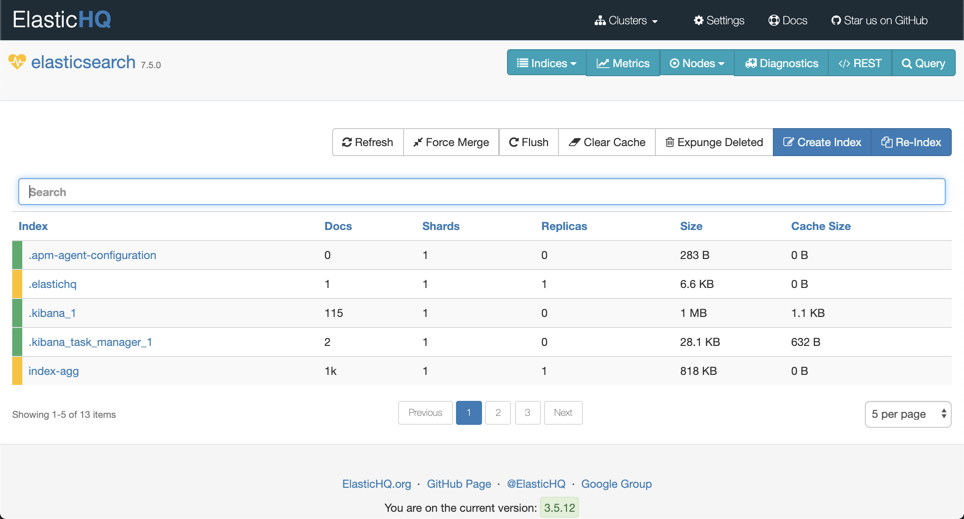Sort table by Shards column
Screen dimensions: 964x519
point(441,226)
